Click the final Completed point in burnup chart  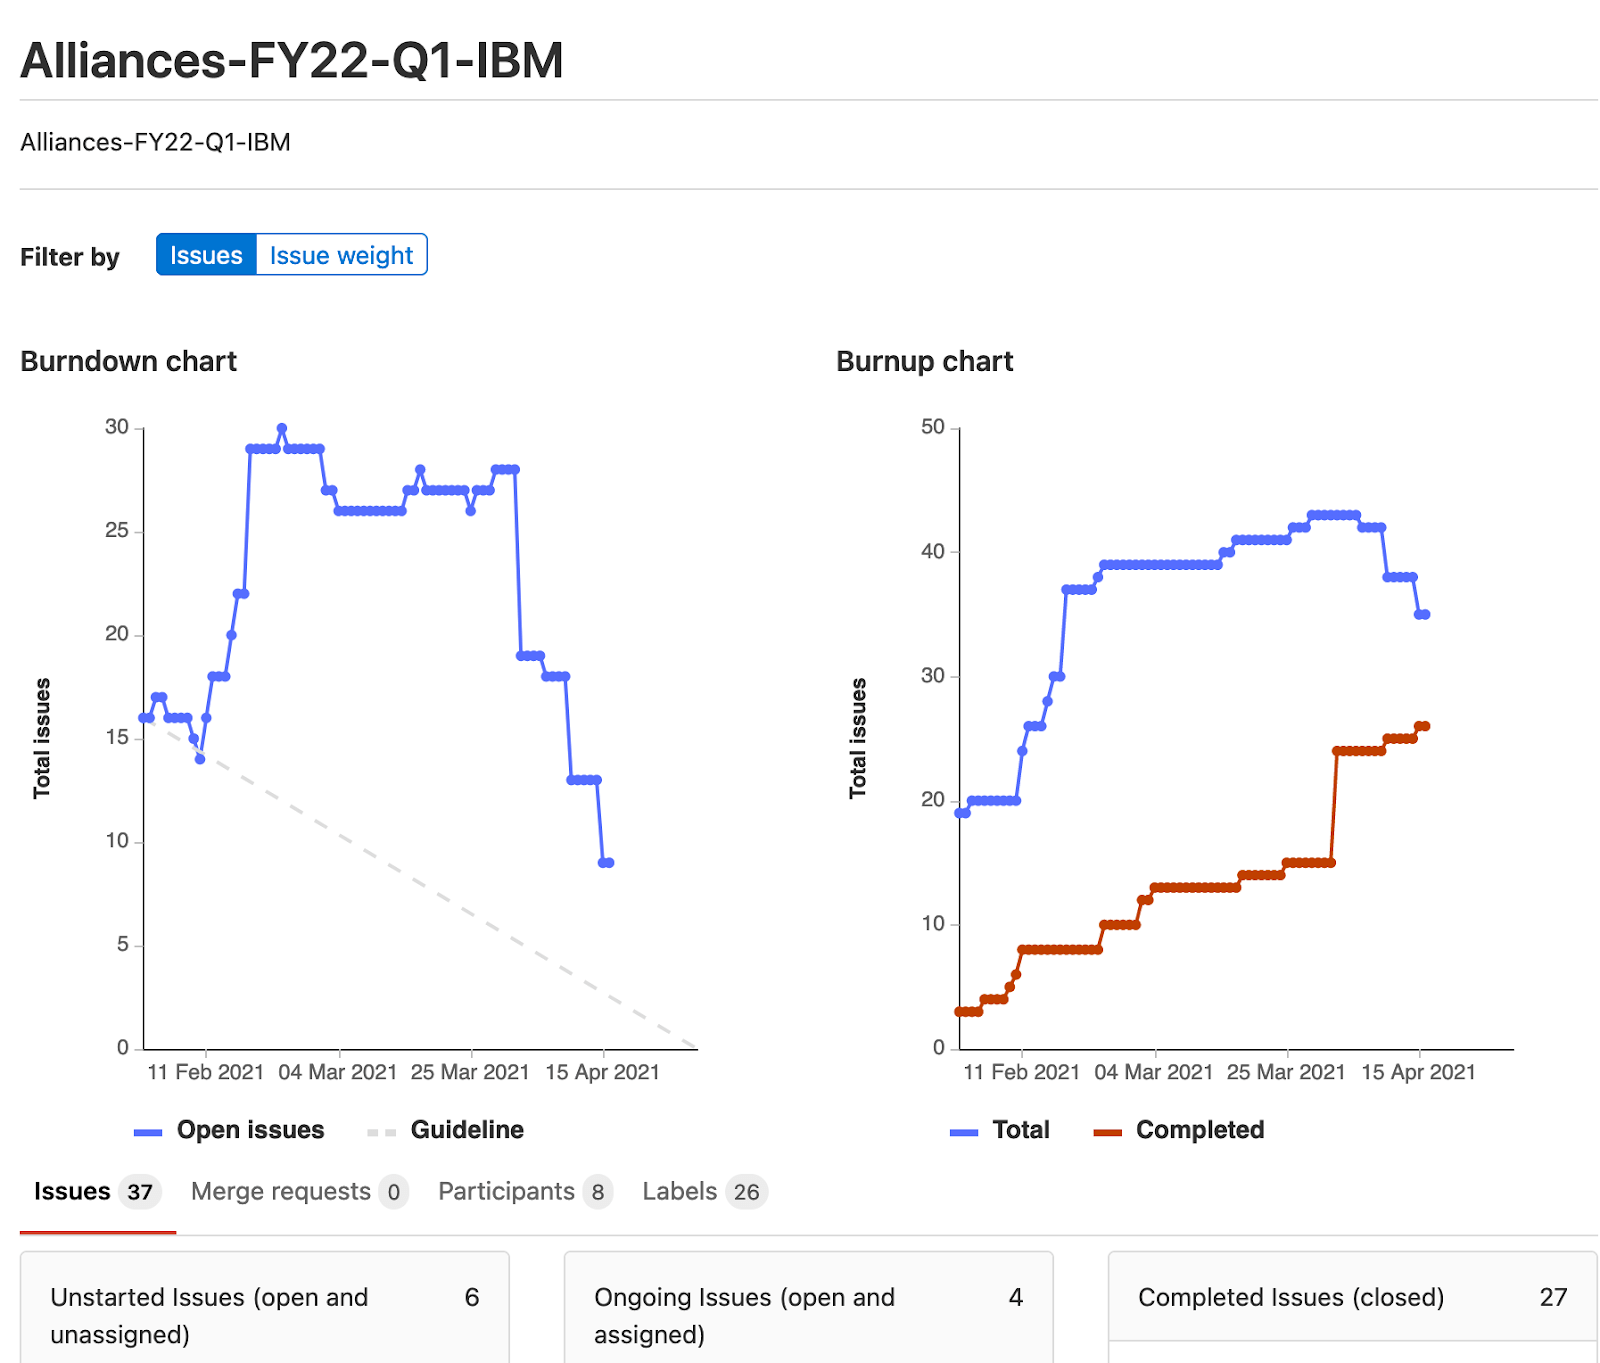tap(1424, 726)
